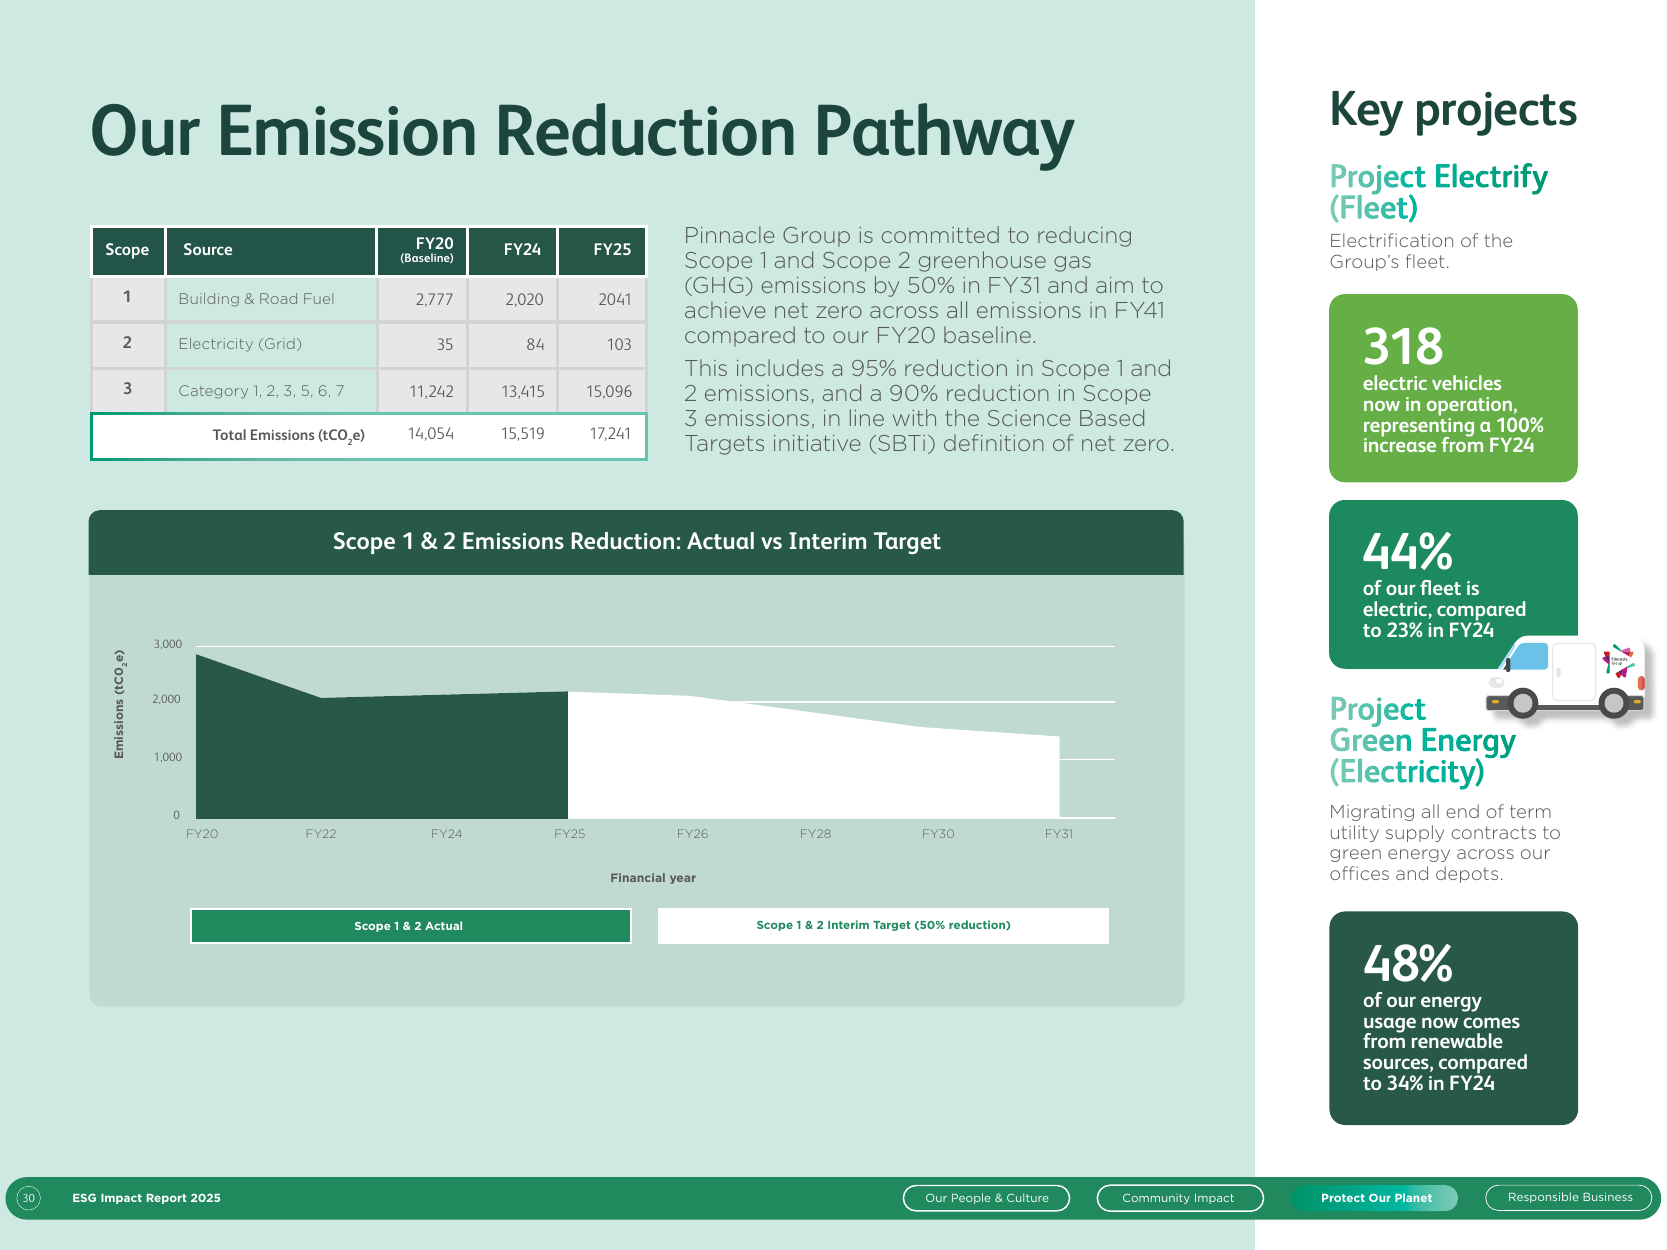Click the FY24 column header
The image size is (1667, 1250).
click(513, 251)
